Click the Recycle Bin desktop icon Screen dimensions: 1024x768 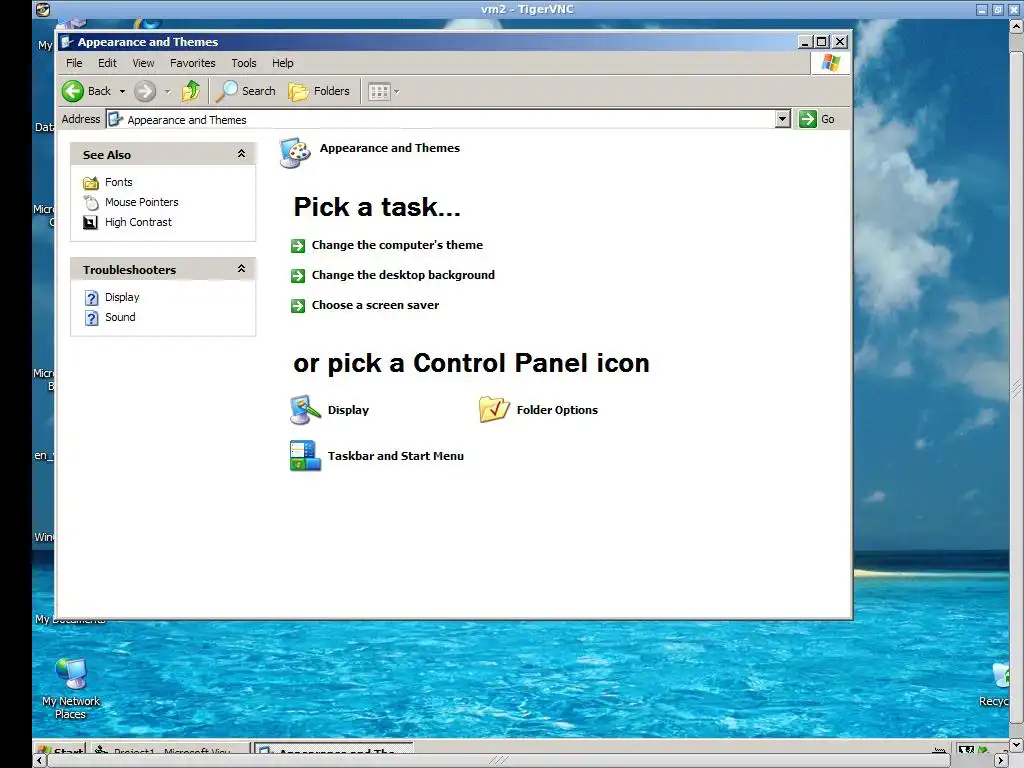(x=999, y=675)
